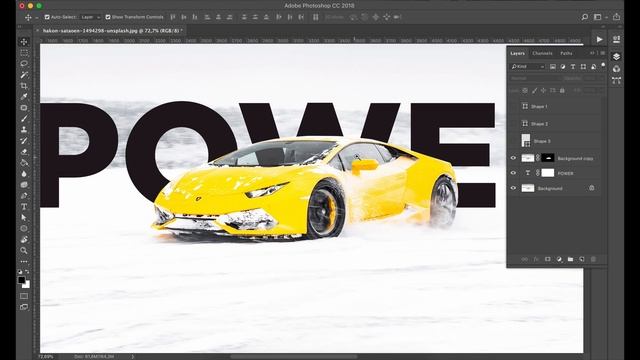Image resolution: width=640 pixels, height=360 pixels.
Task: Play the action with play button
Action: (599, 40)
